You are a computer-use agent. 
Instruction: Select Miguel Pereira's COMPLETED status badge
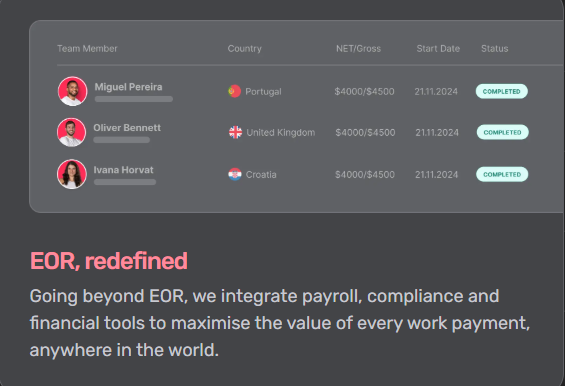pos(502,91)
